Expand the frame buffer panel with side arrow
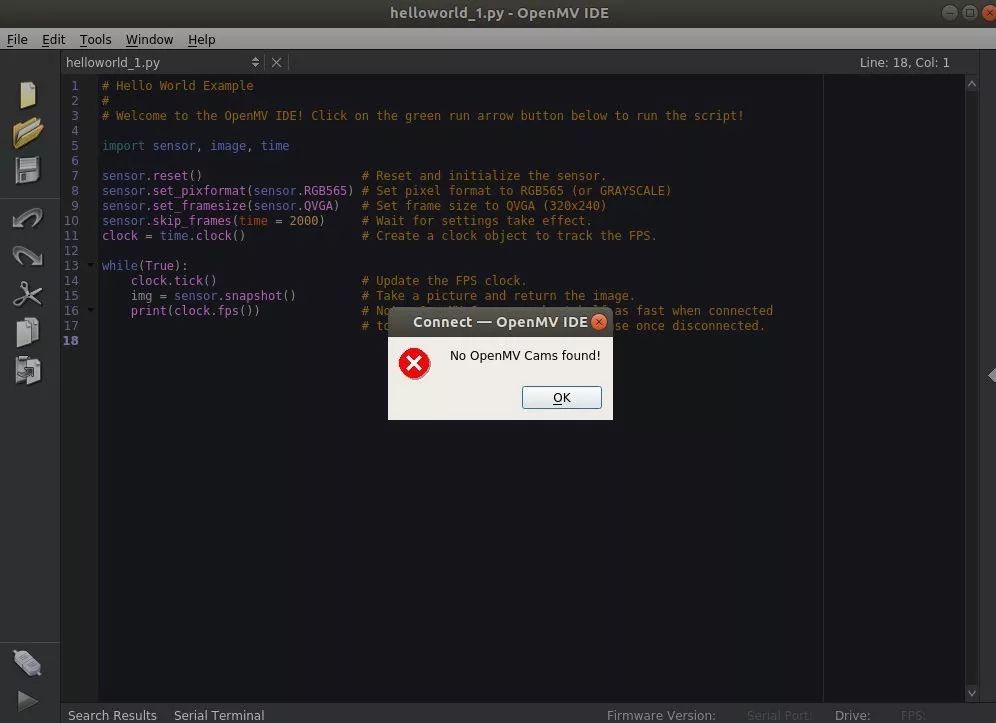Viewport: 996px width, 723px height. (992, 375)
